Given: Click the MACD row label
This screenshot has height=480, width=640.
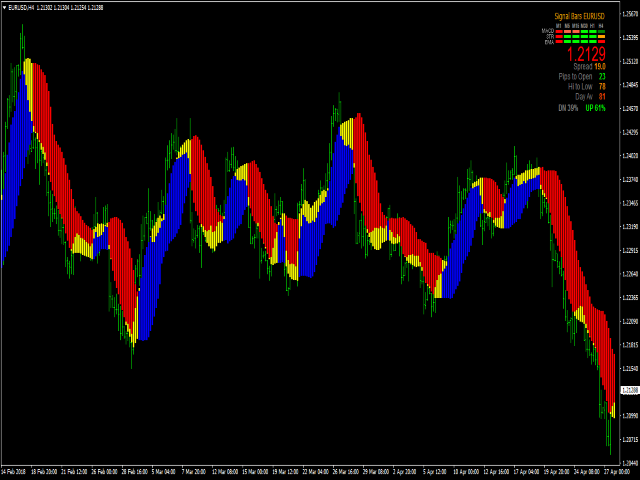Looking at the screenshot, I should (548, 31).
